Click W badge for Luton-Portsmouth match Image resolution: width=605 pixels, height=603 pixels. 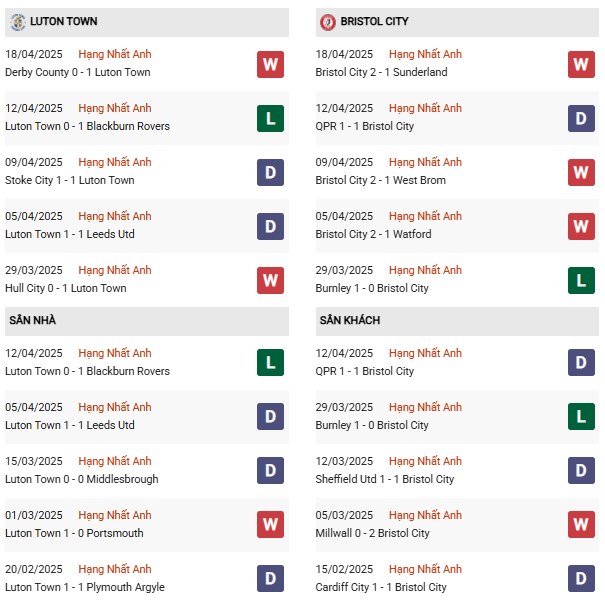270,525
